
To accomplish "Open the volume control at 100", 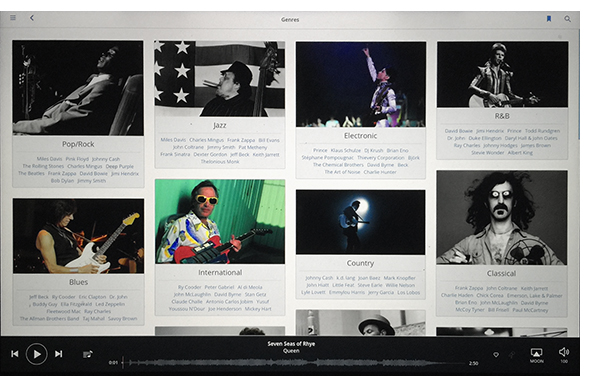I will tap(564, 355).
